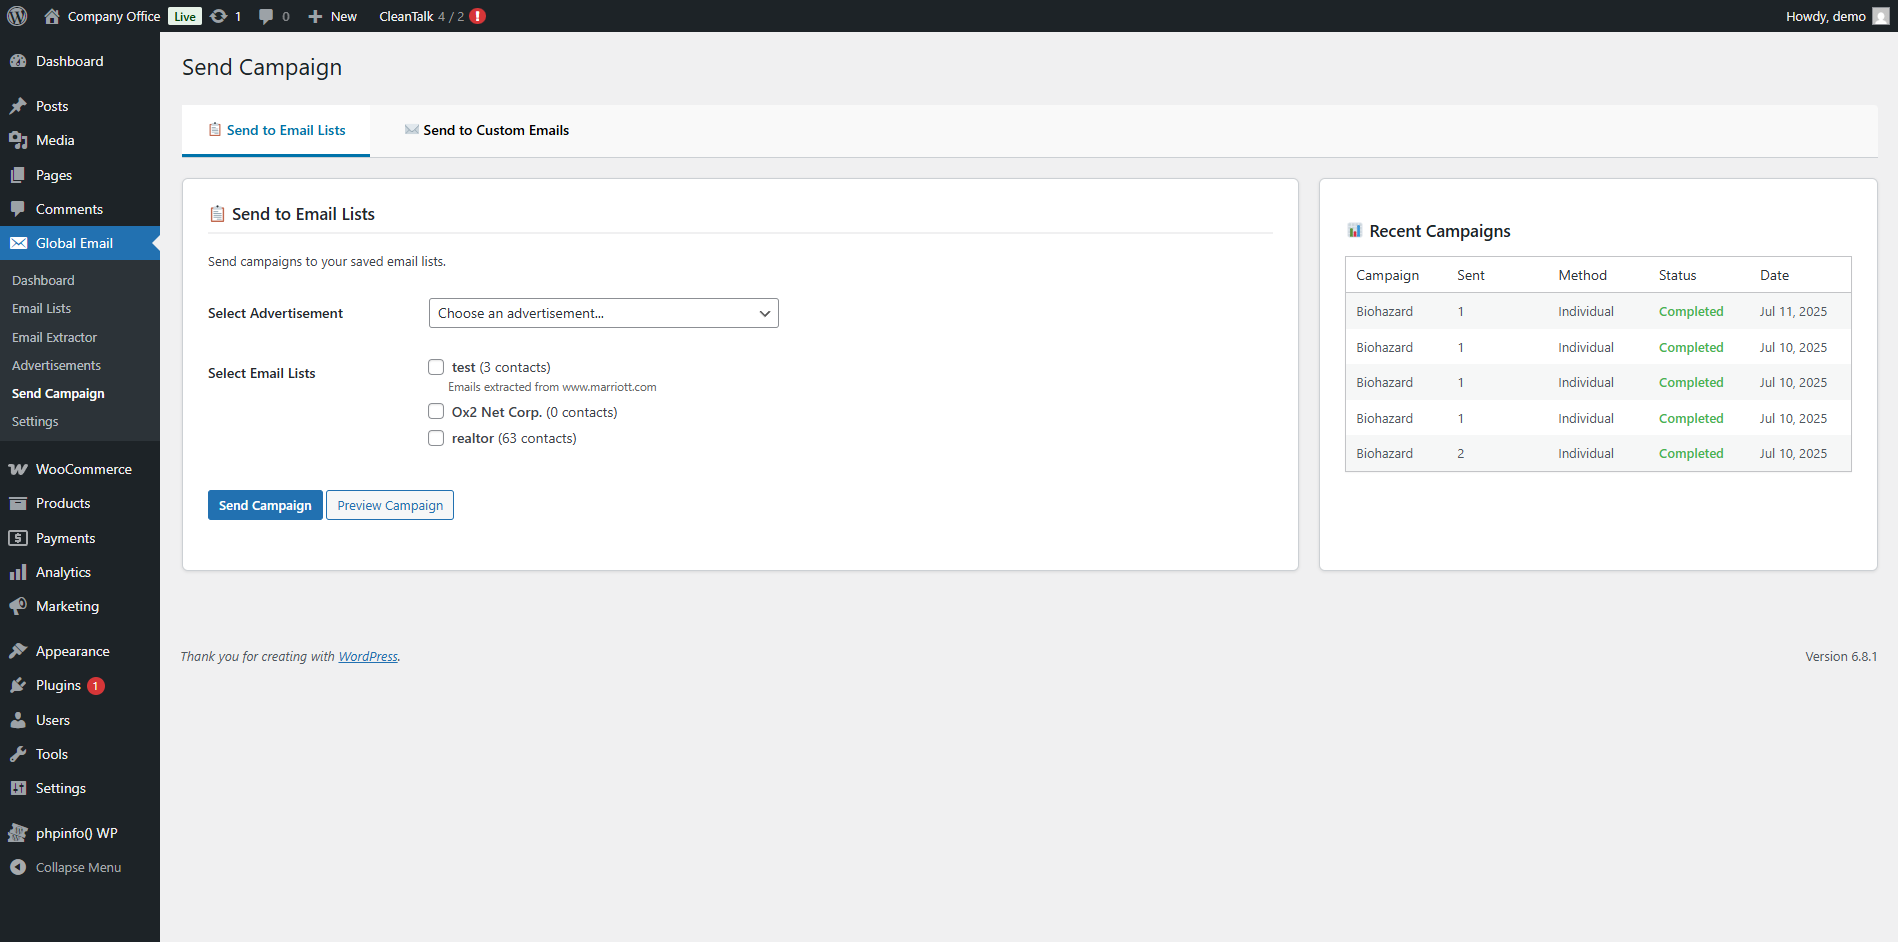Open Email Extractor submenu item
This screenshot has width=1898, height=942.
pyautogui.click(x=55, y=337)
